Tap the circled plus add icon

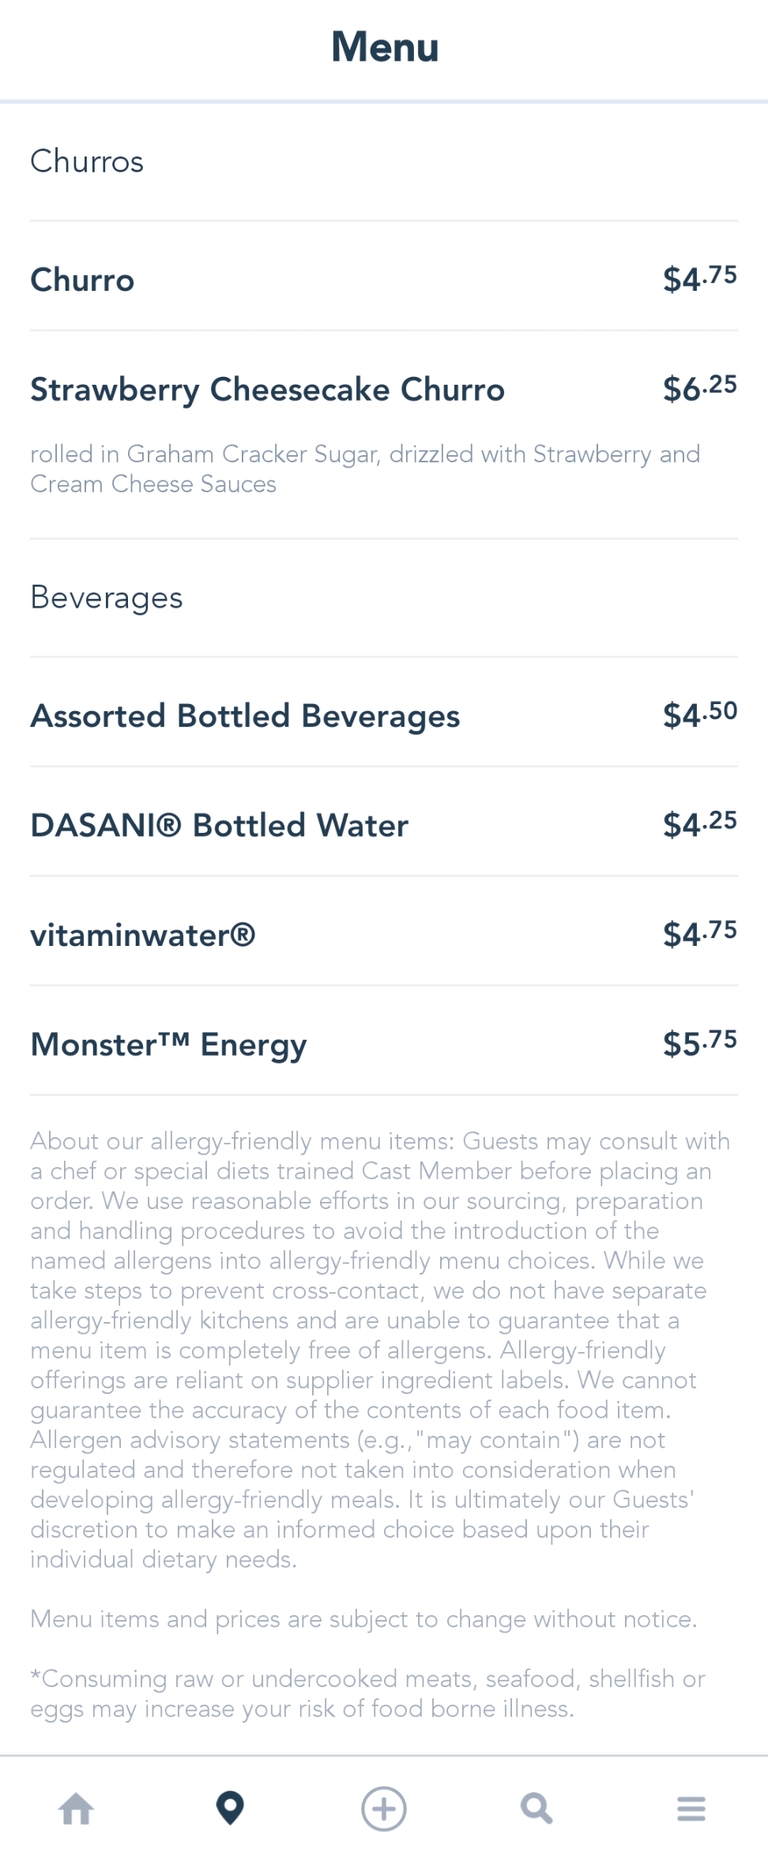(384, 1808)
